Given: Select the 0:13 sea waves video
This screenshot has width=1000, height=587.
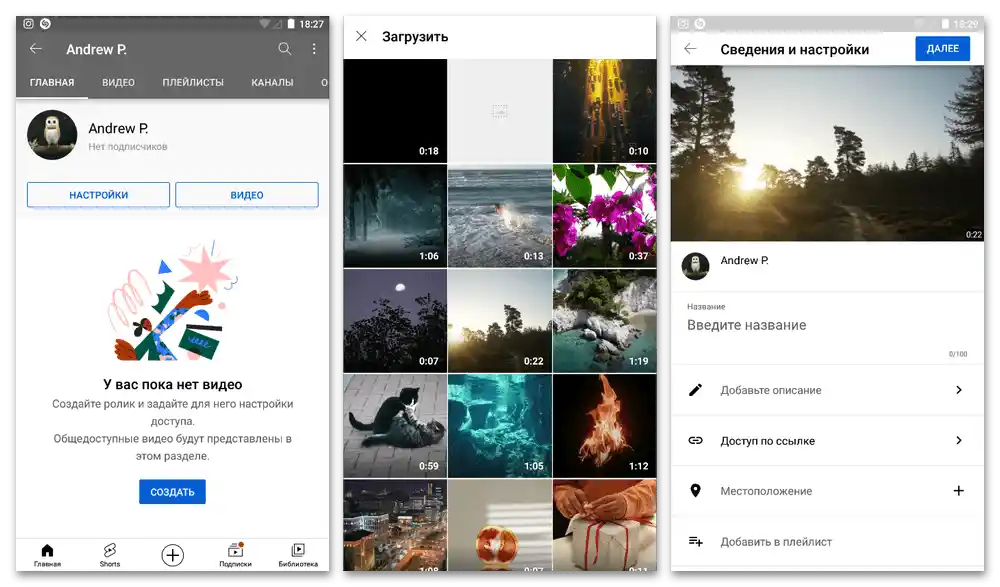Looking at the screenshot, I should pyautogui.click(x=499, y=216).
